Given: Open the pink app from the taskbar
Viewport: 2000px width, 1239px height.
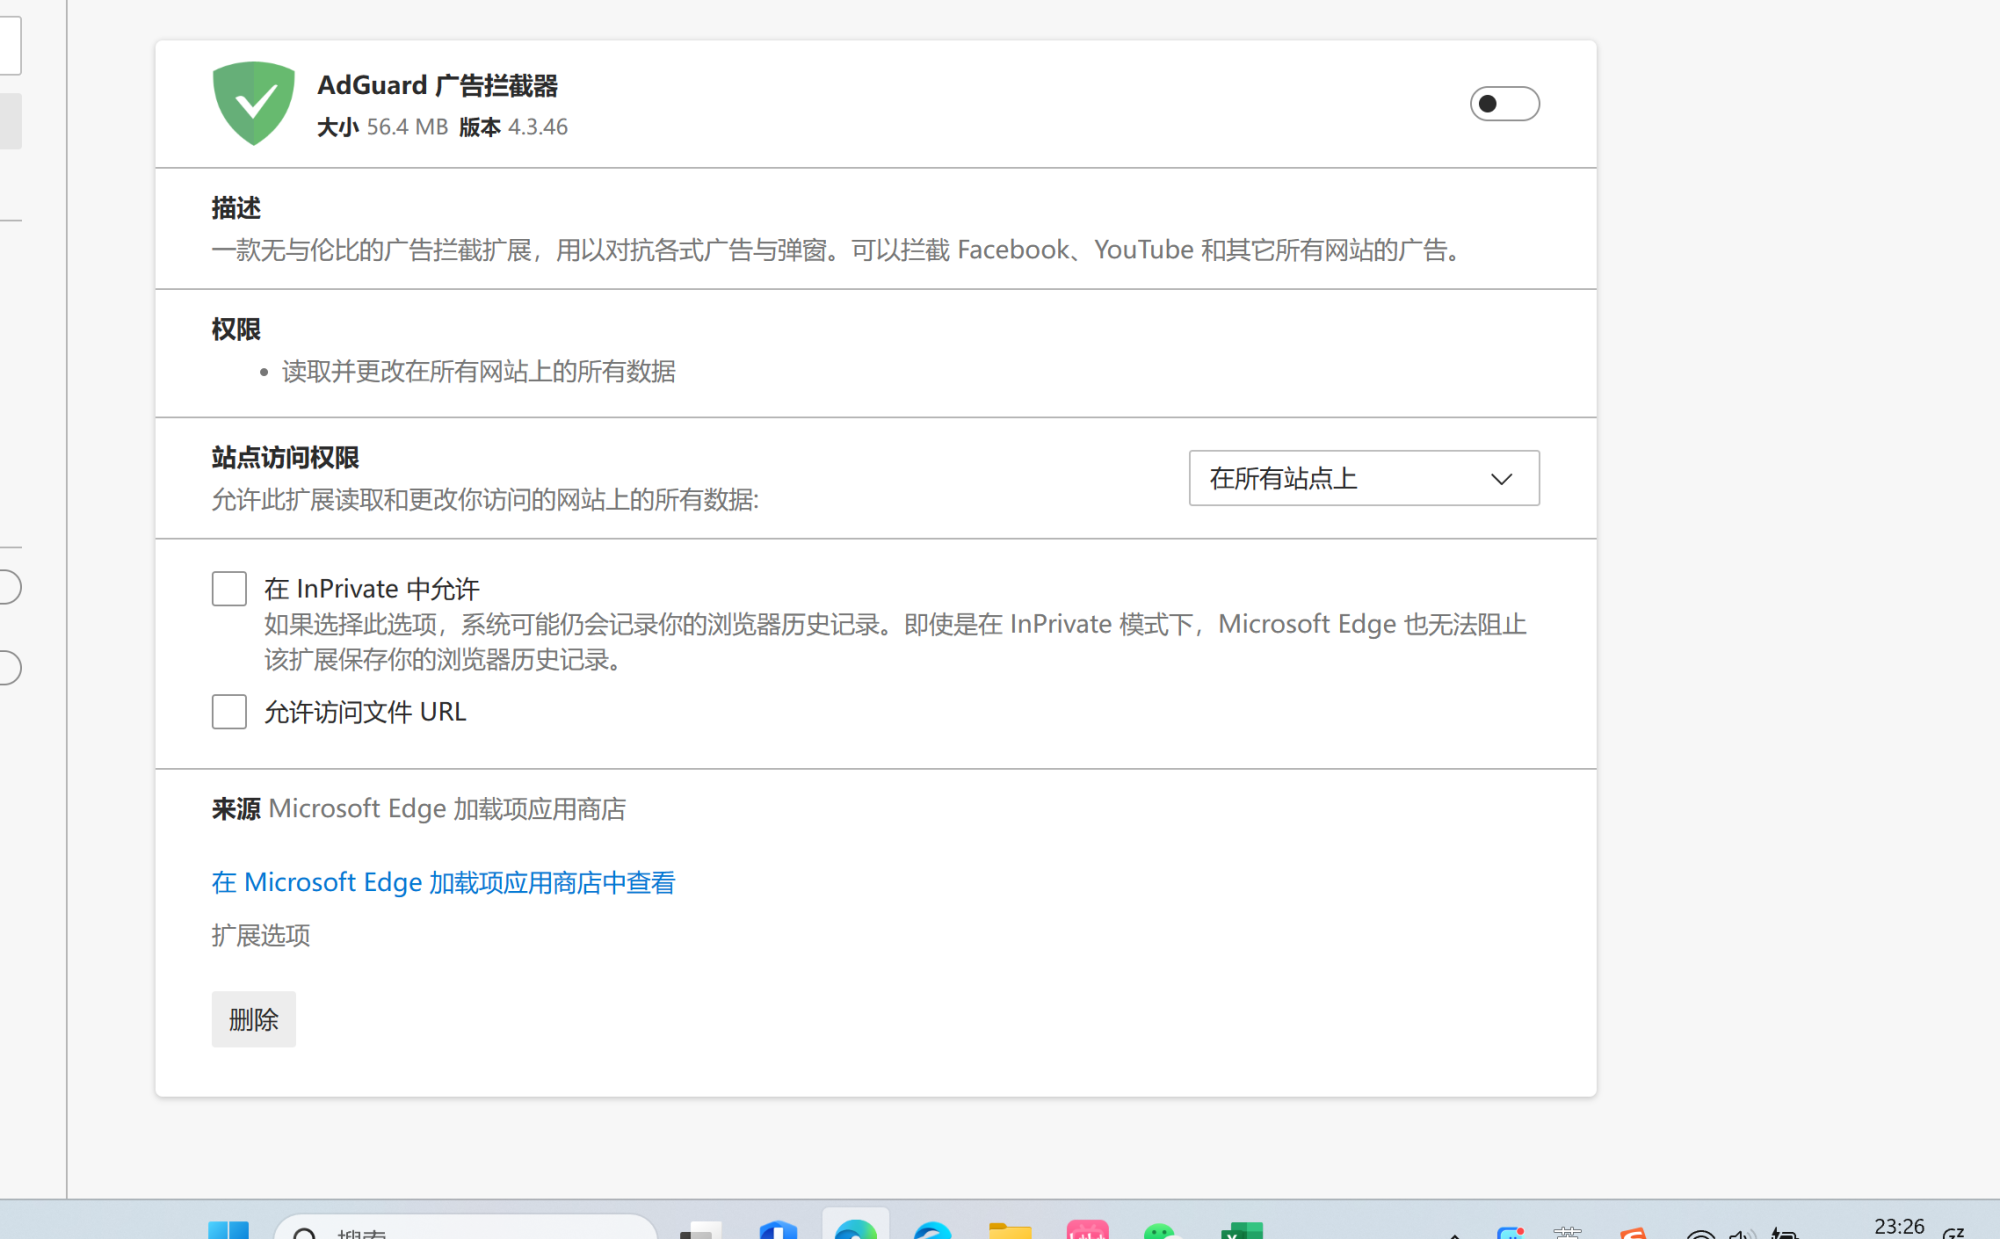Looking at the screenshot, I should click(1088, 1232).
